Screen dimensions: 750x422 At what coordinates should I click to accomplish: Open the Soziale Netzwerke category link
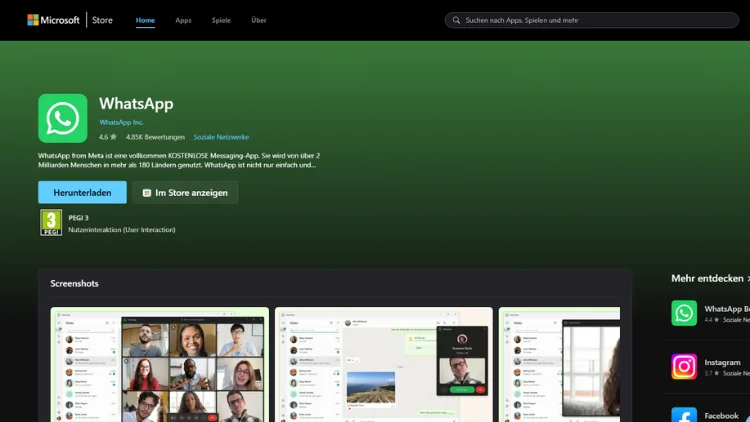pyautogui.click(x=221, y=137)
